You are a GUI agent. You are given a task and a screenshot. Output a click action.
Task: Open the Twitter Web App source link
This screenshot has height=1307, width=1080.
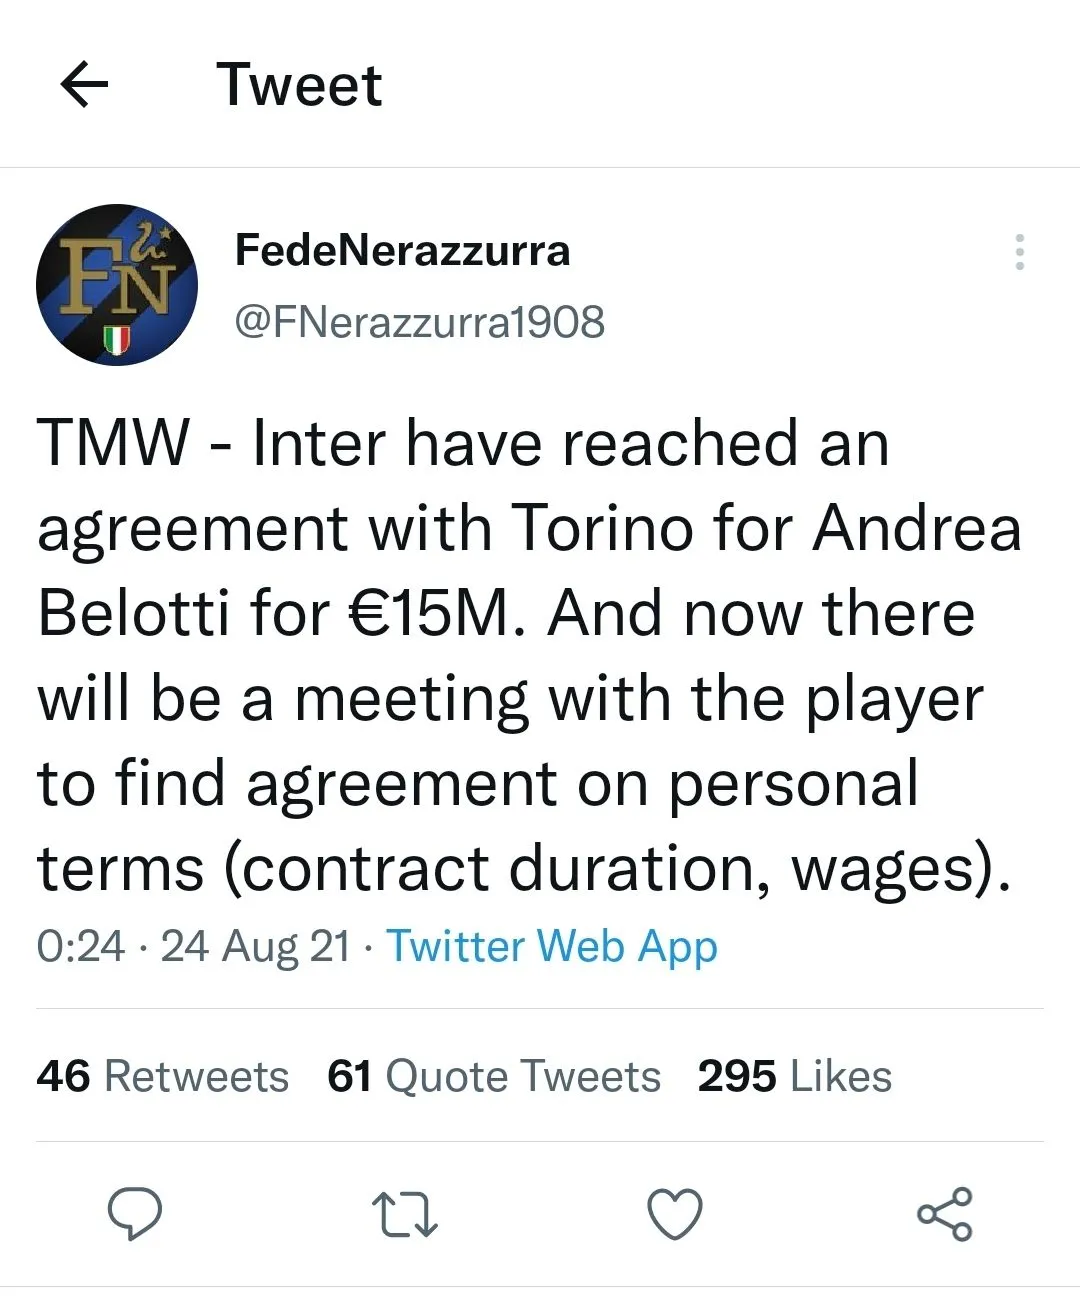[x=552, y=946]
